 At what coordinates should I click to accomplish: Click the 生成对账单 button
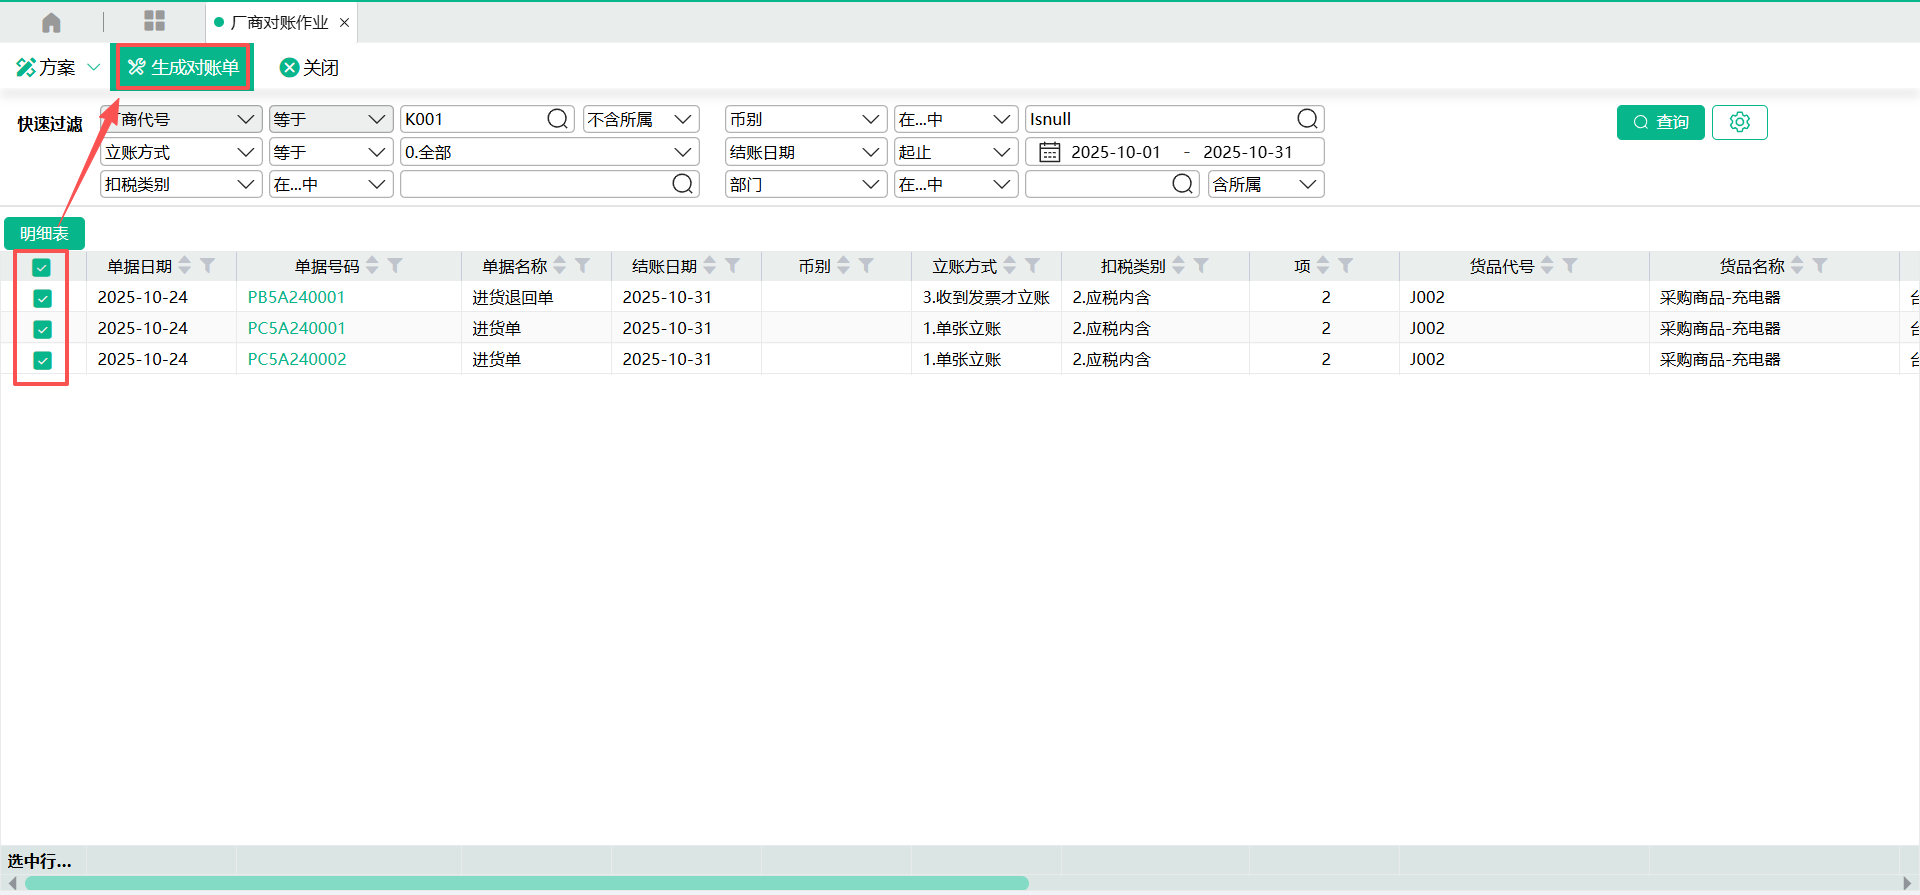click(183, 67)
